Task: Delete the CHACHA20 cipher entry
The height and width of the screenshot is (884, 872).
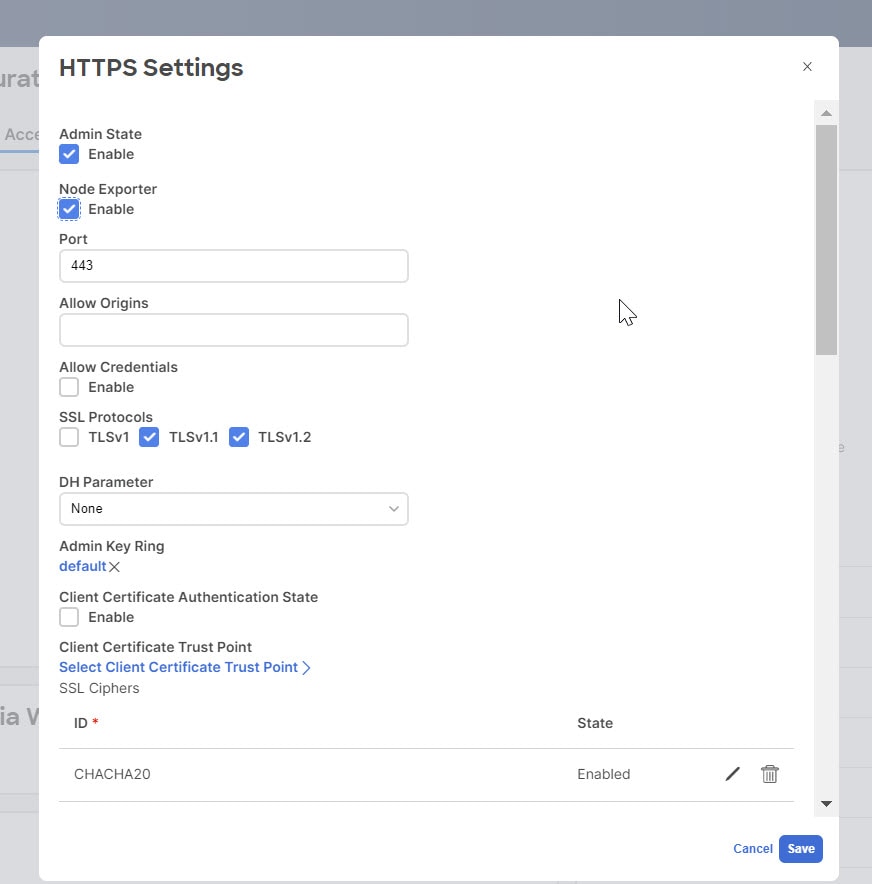Action: [x=769, y=774]
